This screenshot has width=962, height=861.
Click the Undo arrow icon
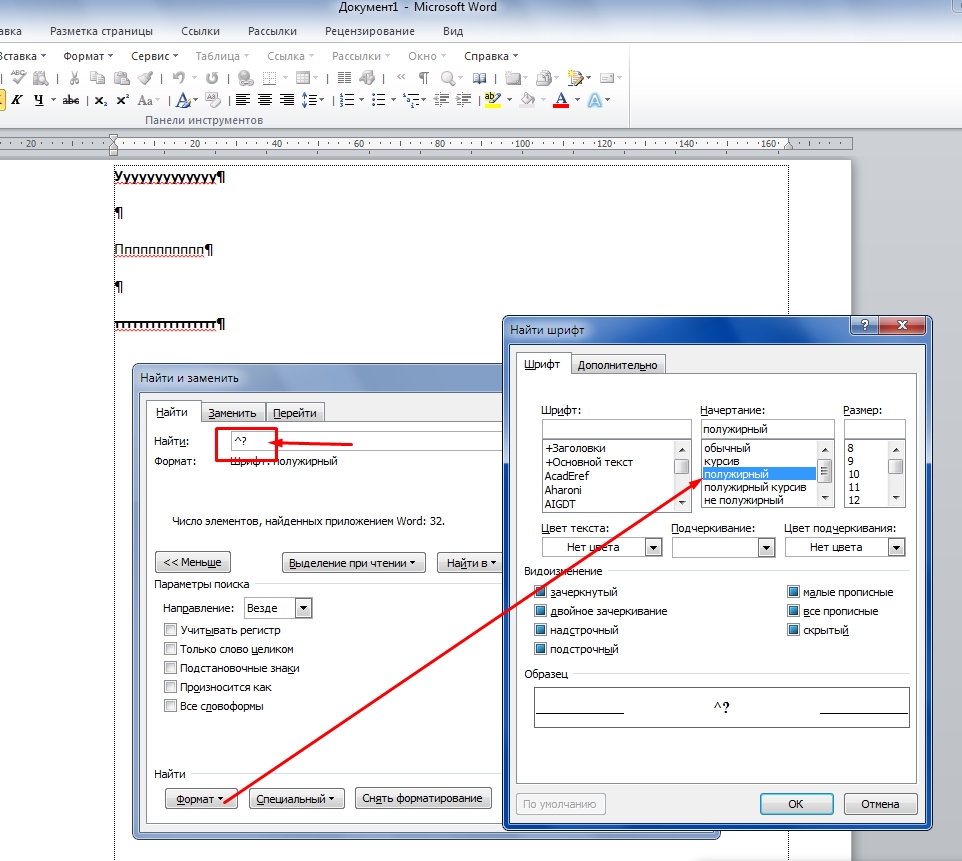(x=179, y=77)
